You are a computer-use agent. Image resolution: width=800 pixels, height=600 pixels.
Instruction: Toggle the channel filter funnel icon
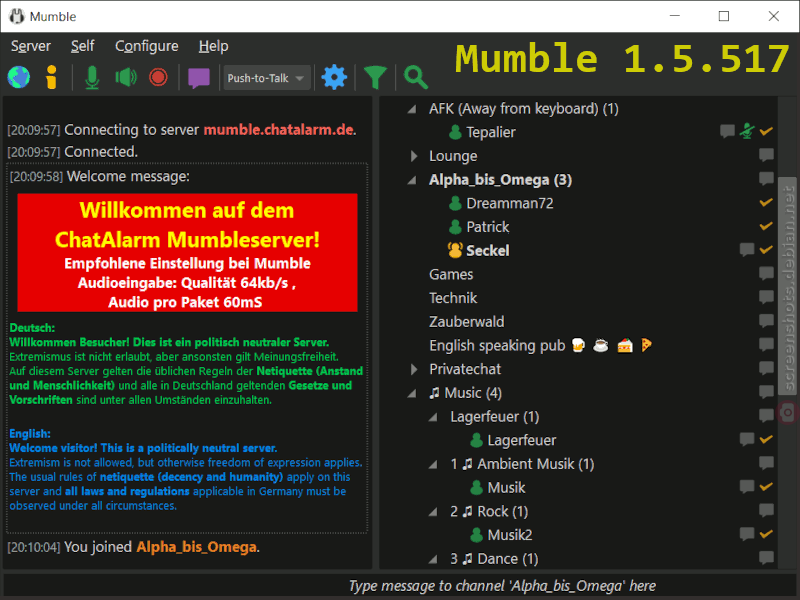pos(376,78)
